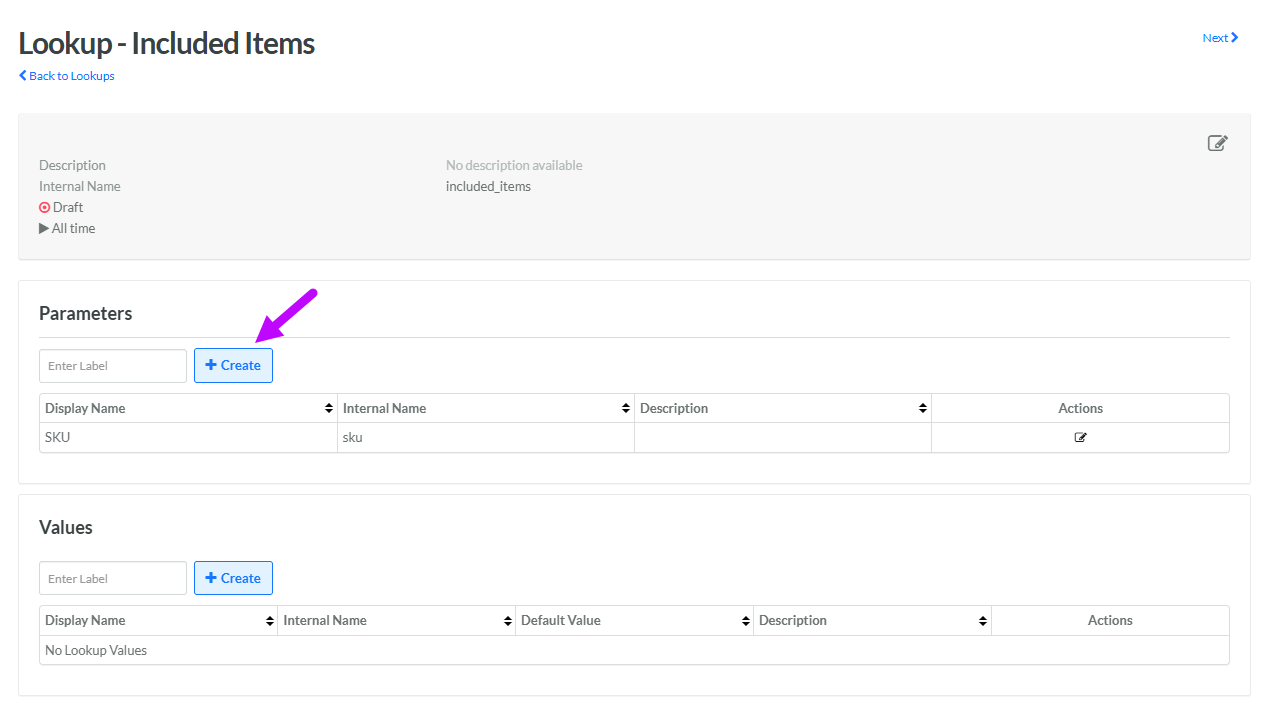Sort Parameters by Display Name sort icon
This screenshot has width=1271, height=705.
click(x=329, y=409)
